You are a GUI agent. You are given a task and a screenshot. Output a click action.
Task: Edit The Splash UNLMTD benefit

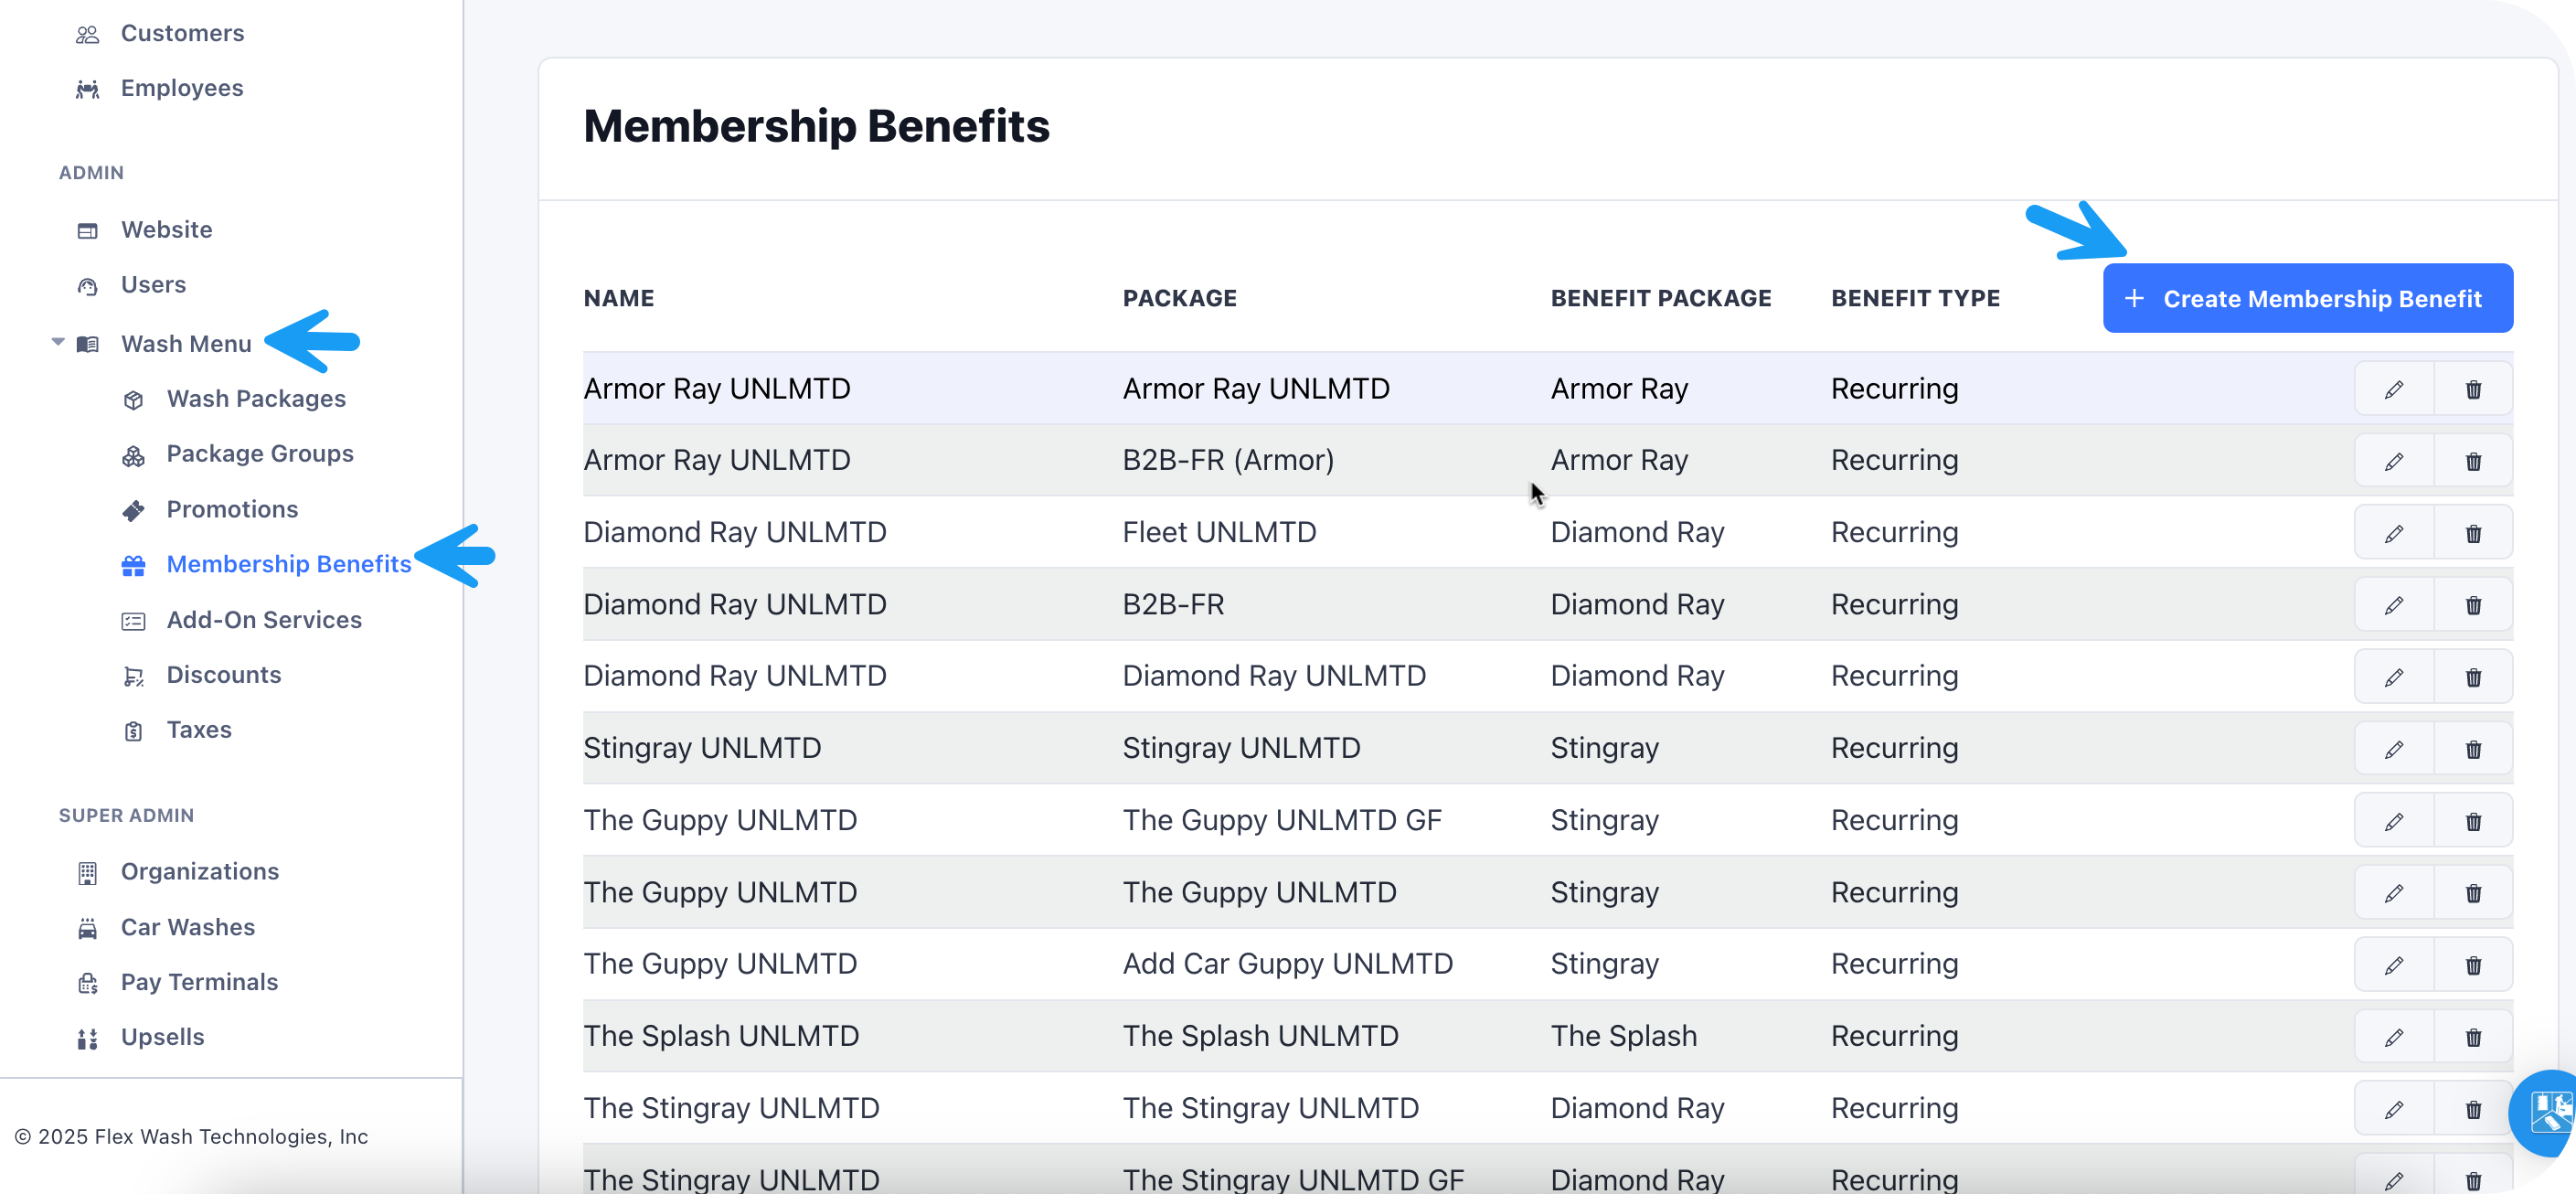click(x=2393, y=1037)
